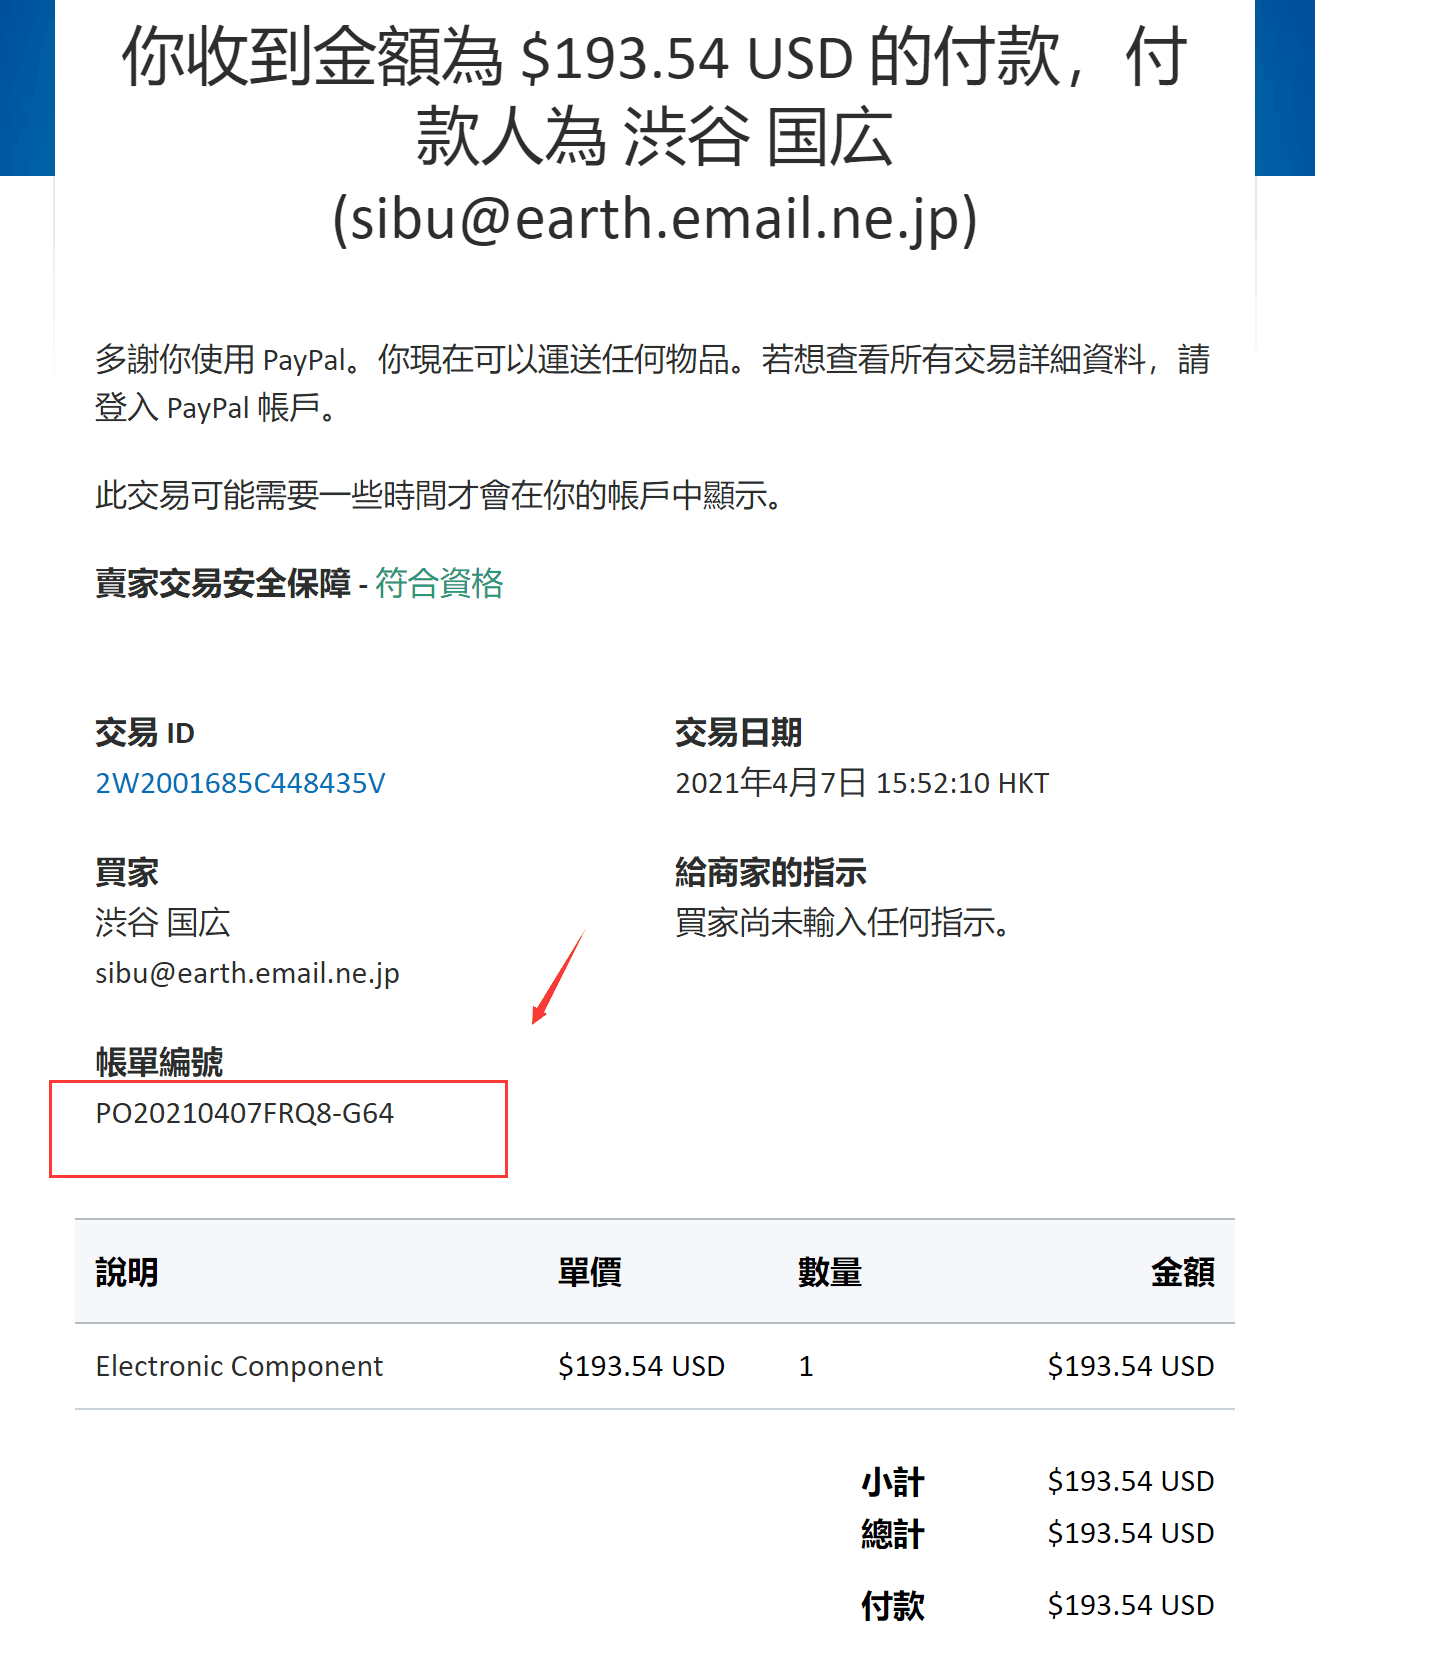Click the 買家尚未輸入任何指示 message
This screenshot has width=1447, height=1658.
pyautogui.click(x=842, y=922)
